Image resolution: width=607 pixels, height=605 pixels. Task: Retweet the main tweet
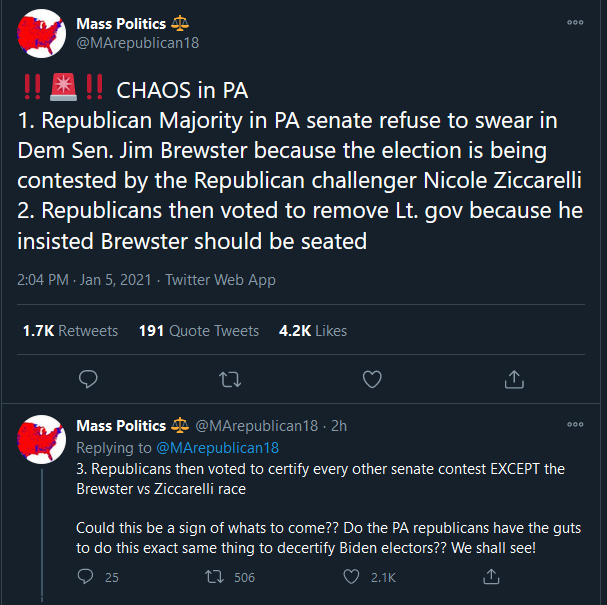pyautogui.click(x=230, y=379)
